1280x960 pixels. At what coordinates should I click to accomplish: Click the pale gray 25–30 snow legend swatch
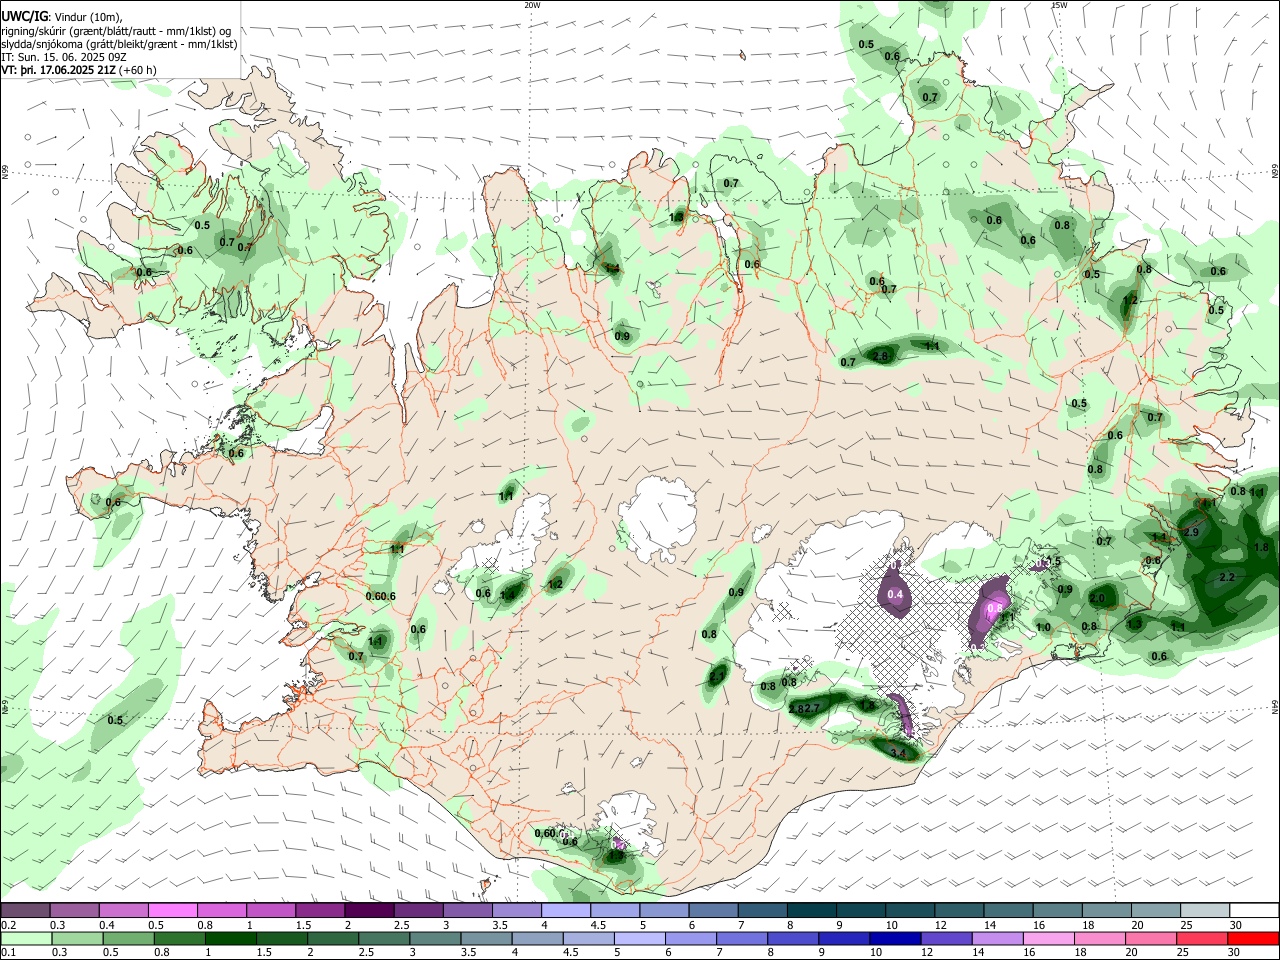(1204, 910)
